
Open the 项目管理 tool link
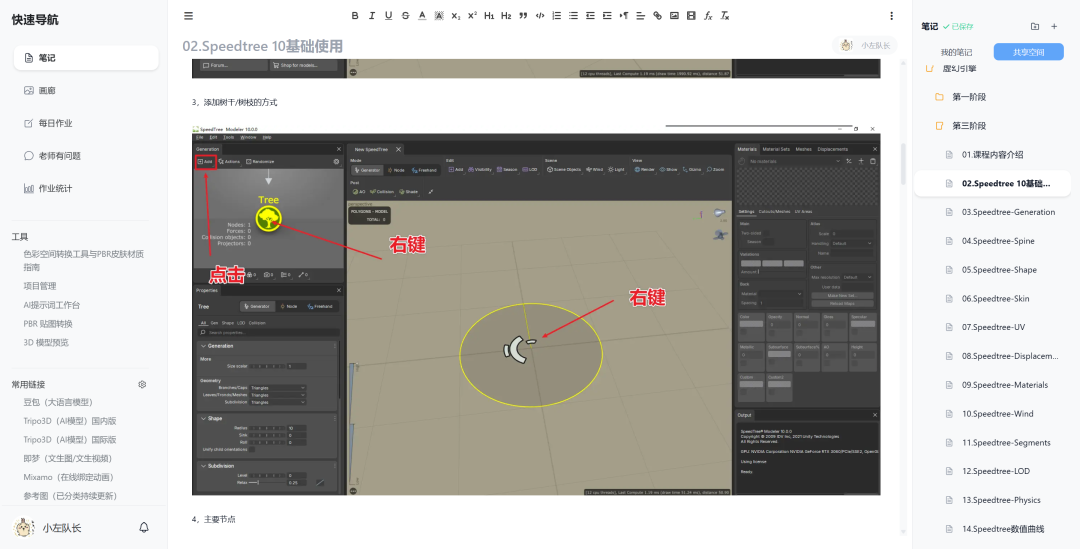click(40, 286)
